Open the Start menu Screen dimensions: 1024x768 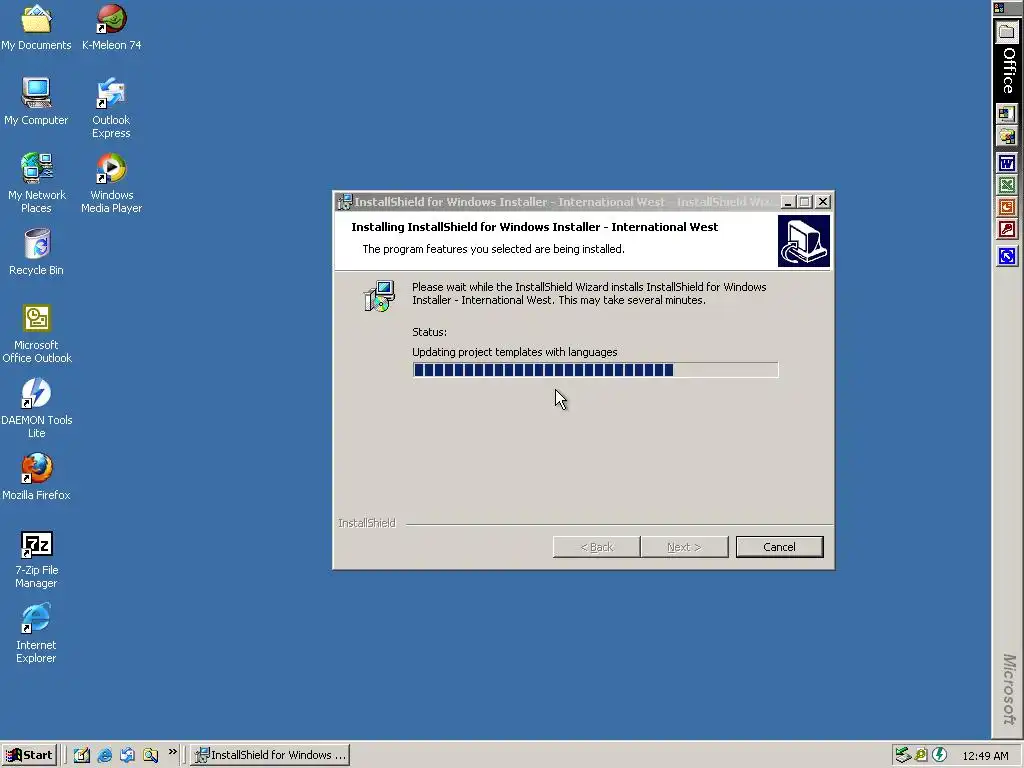click(x=29, y=755)
